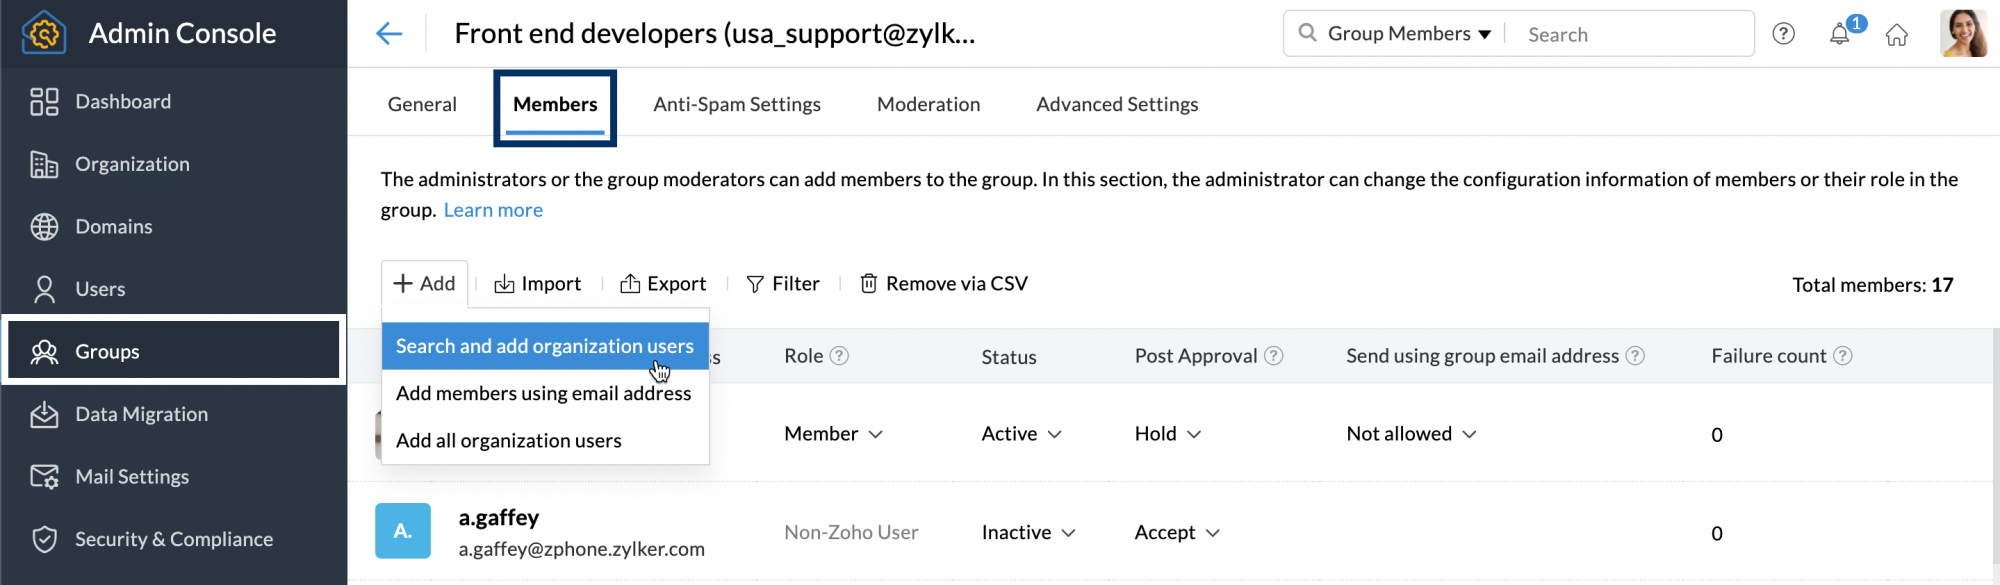
Task: Click the a.gaffey avatar tile
Action: pyautogui.click(x=403, y=531)
